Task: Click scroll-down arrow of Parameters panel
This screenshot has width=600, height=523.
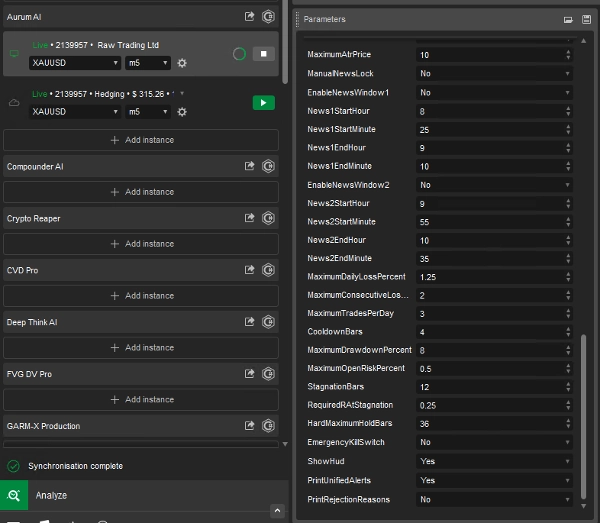Action: coord(584,506)
